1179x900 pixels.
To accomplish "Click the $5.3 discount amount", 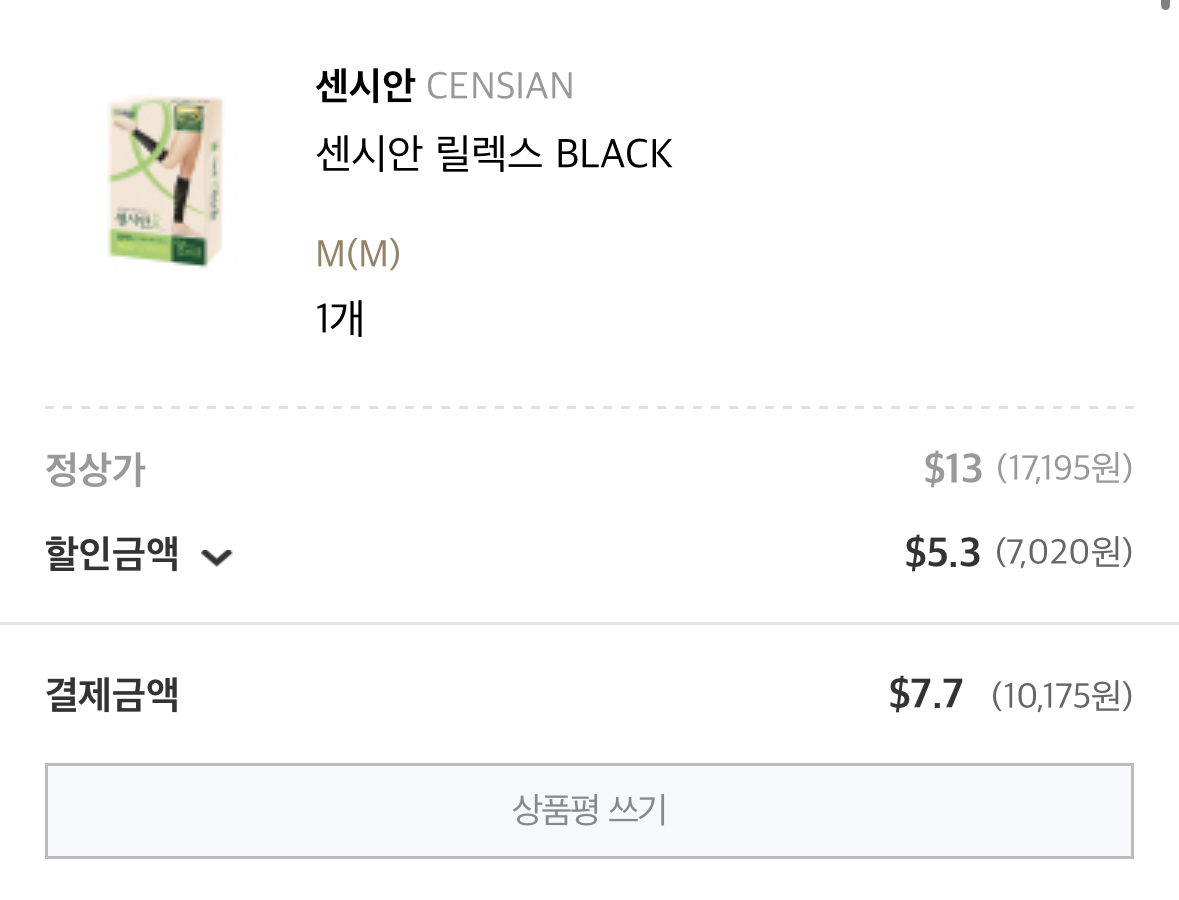I will coord(942,552).
